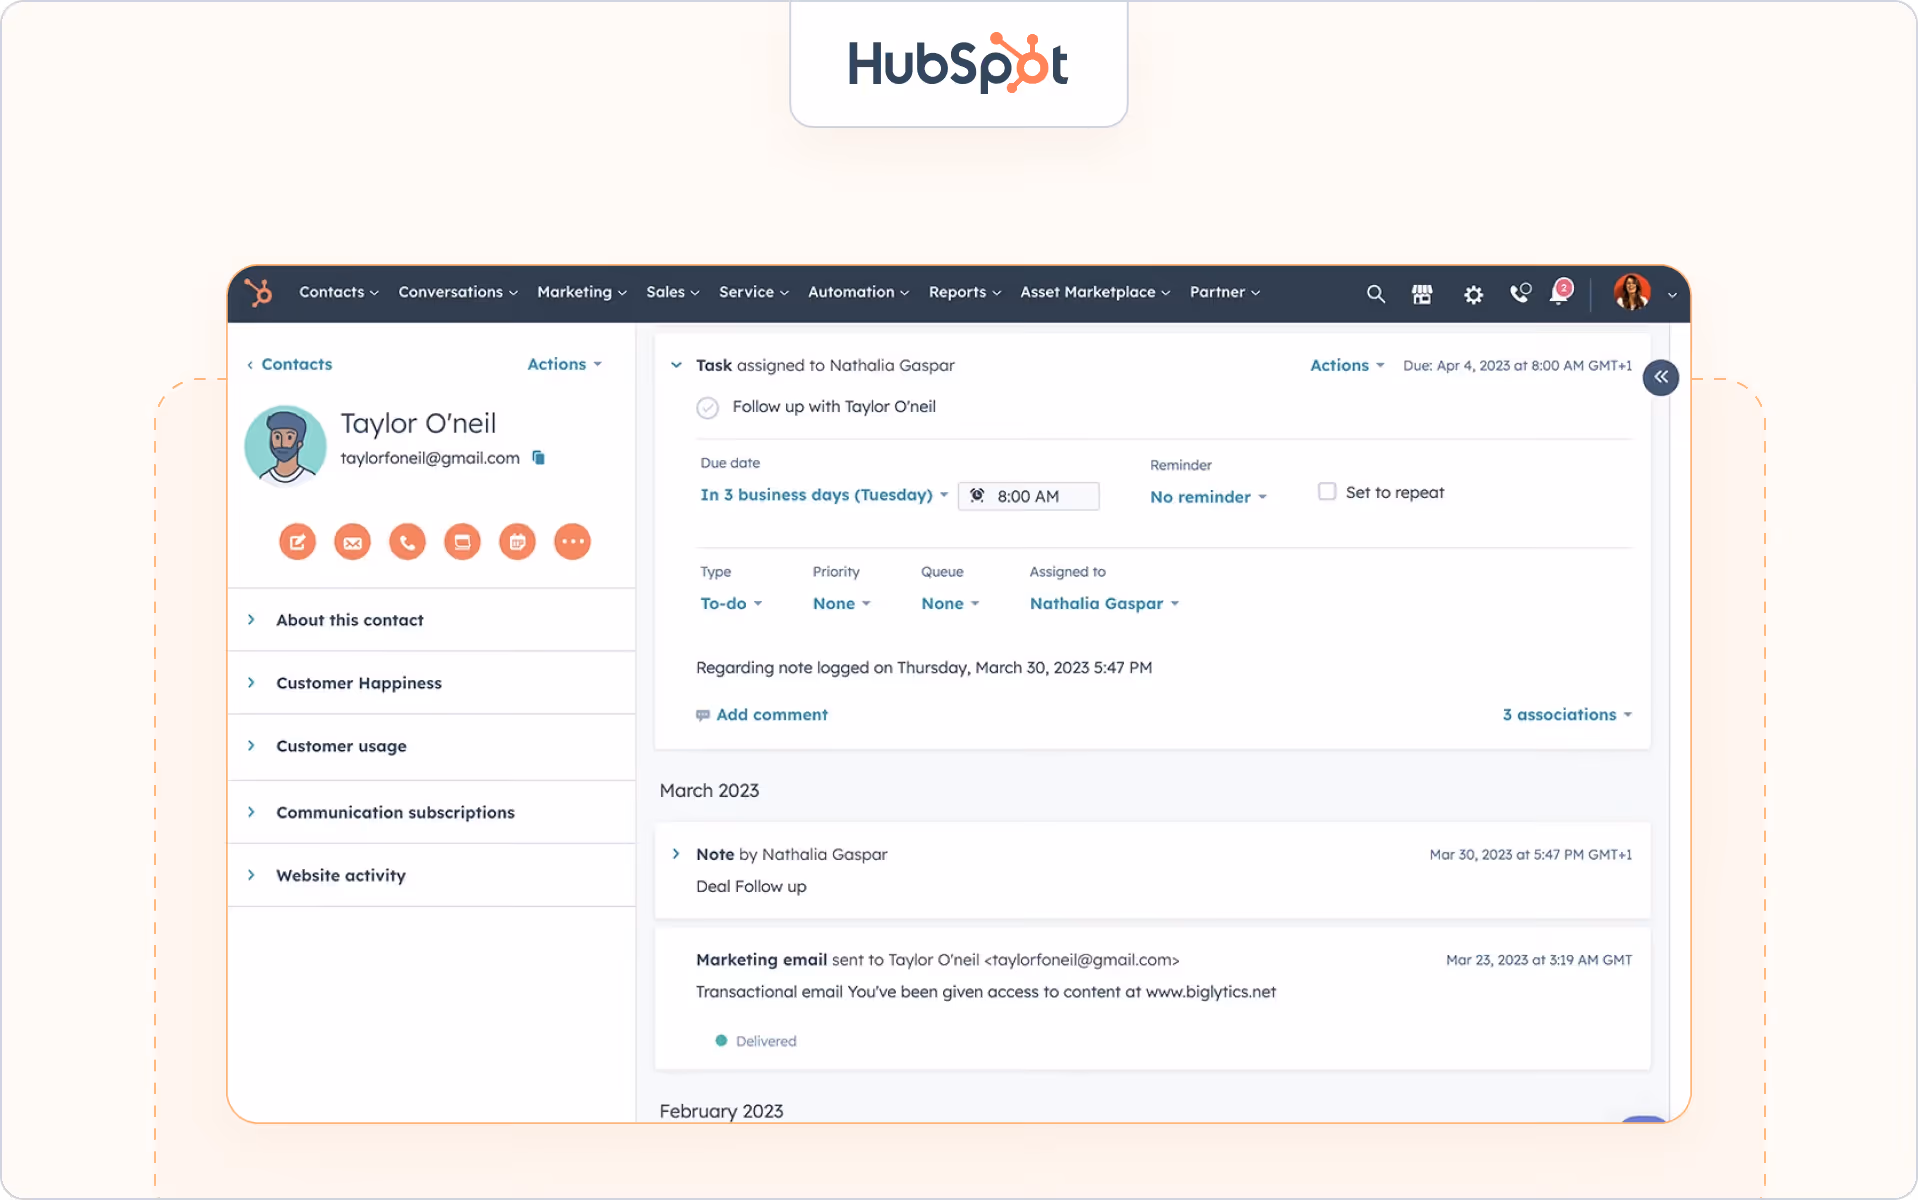This screenshot has height=1200, width=1918.
Task: Click the Follow up with Taylor O'neil title
Action: [x=834, y=407]
